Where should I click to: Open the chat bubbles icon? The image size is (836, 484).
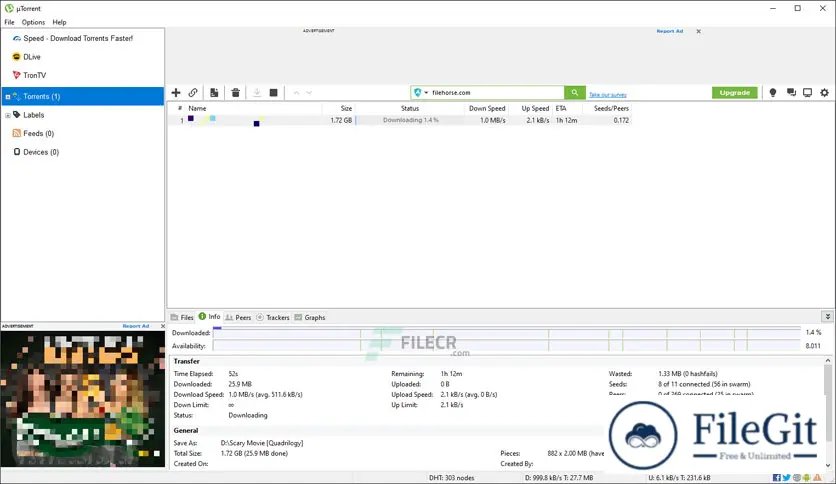pyautogui.click(x=791, y=93)
